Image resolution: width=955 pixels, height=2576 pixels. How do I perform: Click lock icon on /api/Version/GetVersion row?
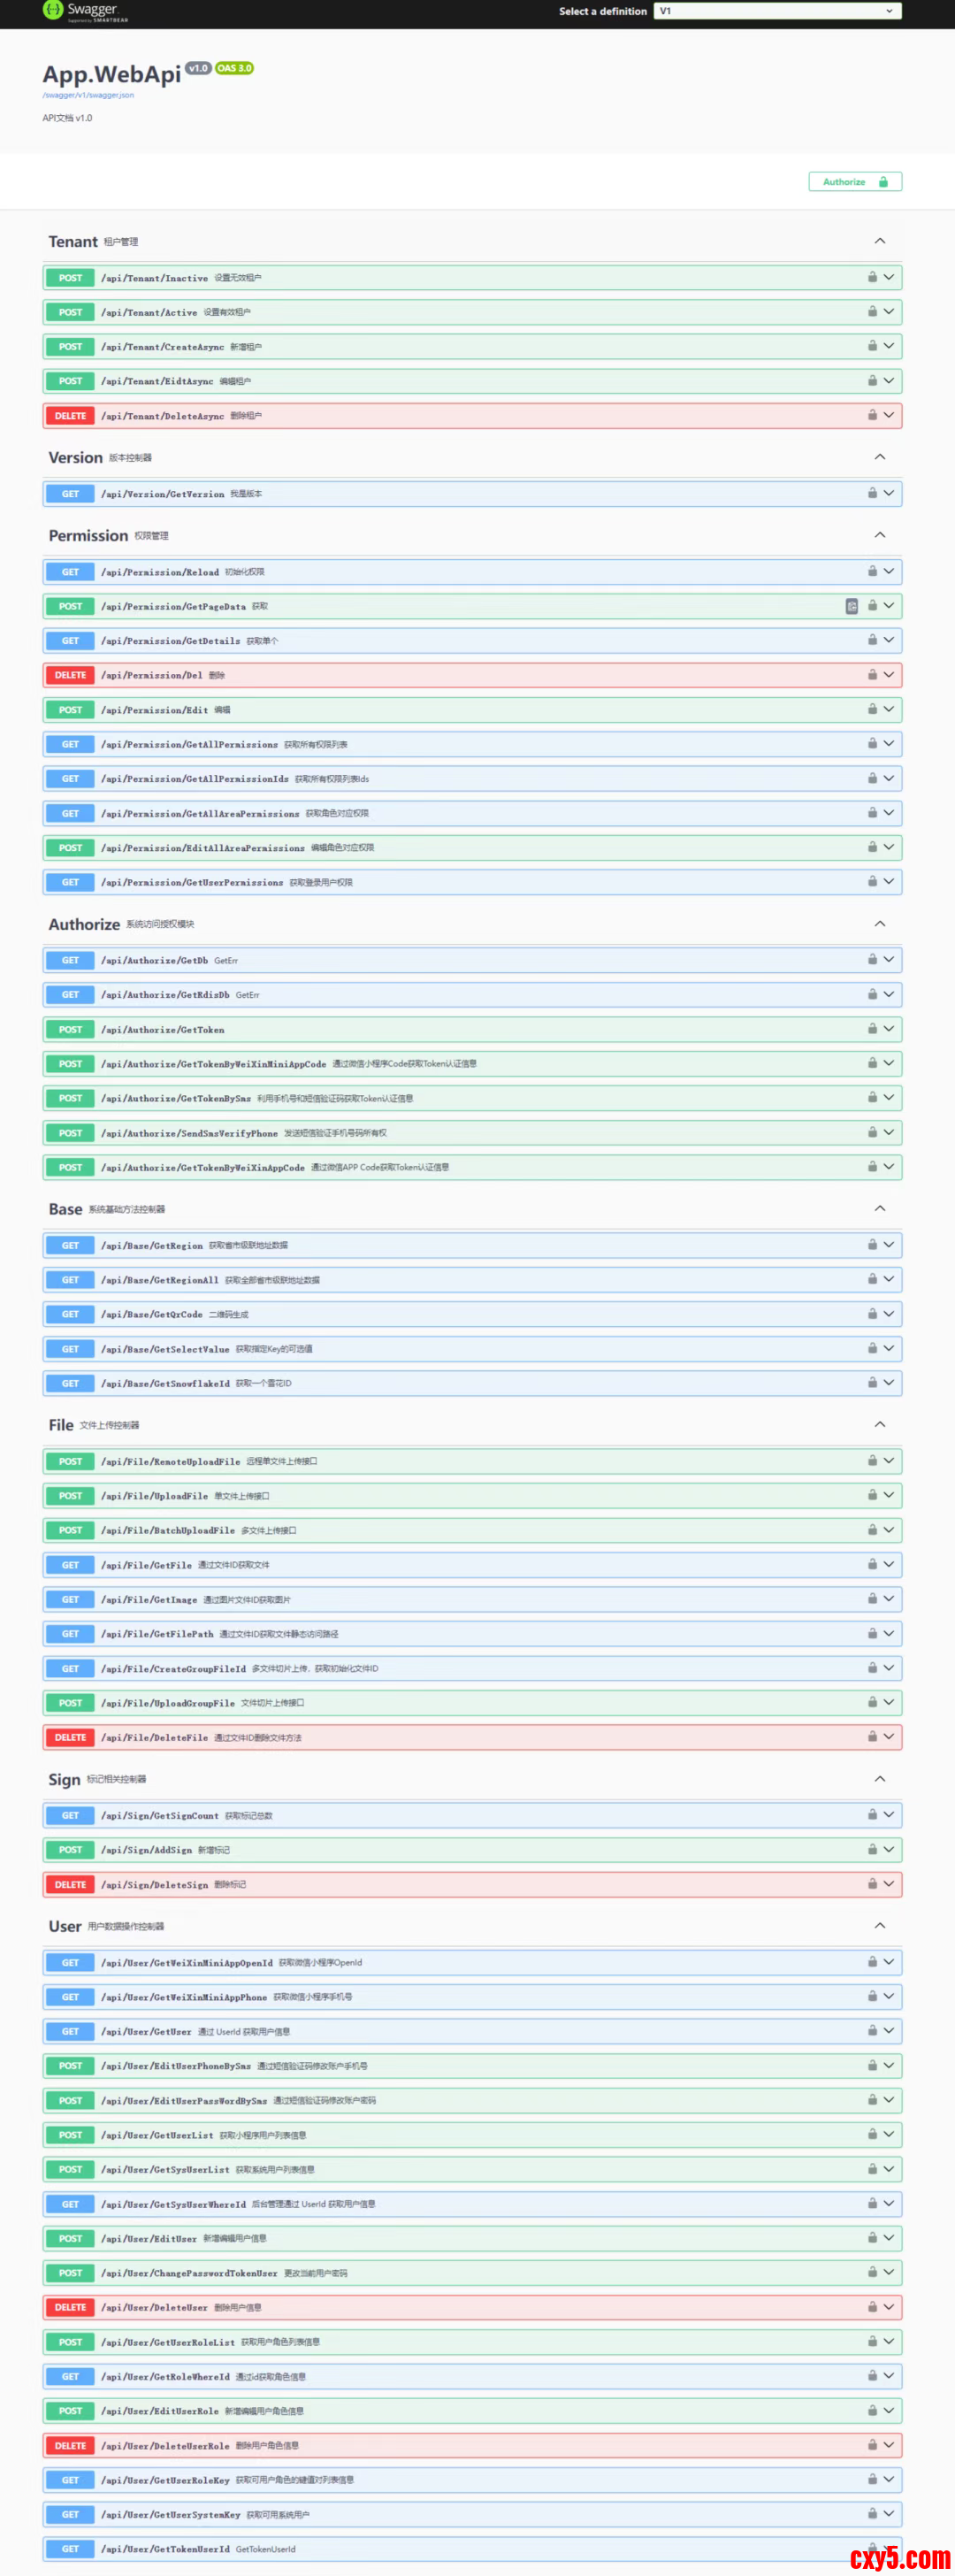click(x=872, y=493)
